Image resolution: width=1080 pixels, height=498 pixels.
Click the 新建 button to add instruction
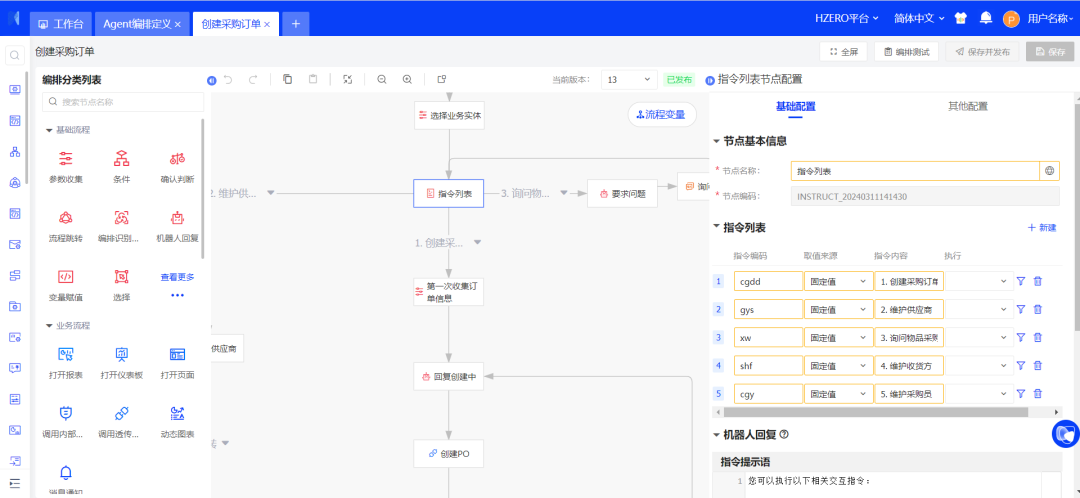[1041, 228]
